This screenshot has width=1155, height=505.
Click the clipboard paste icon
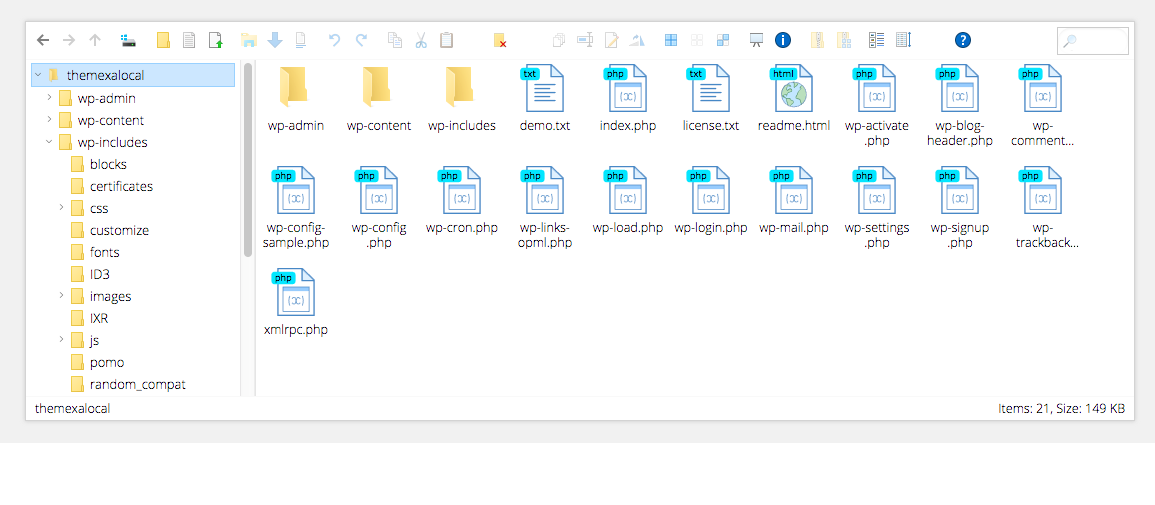click(x=446, y=40)
